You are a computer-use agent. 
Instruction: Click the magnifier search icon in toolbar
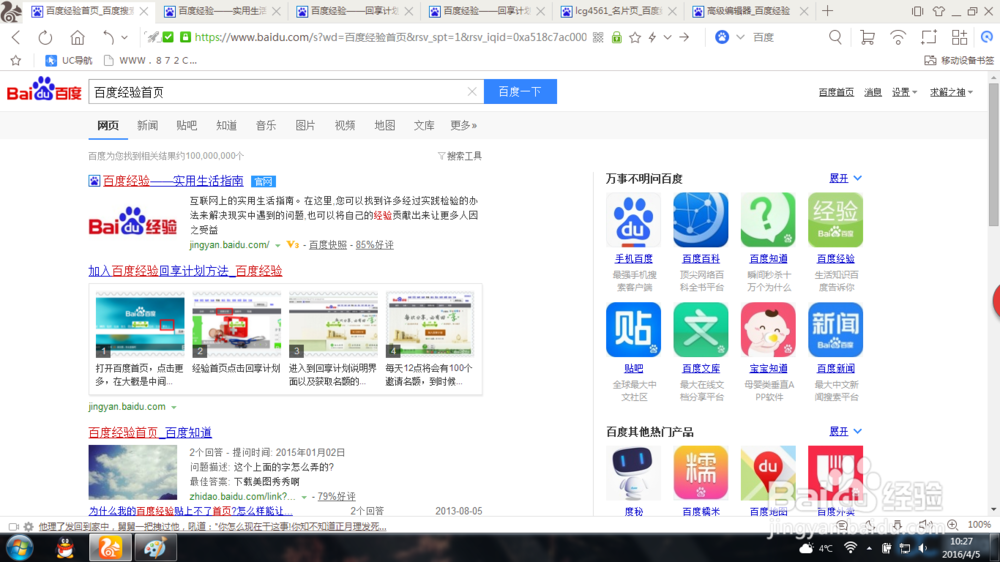click(835, 38)
